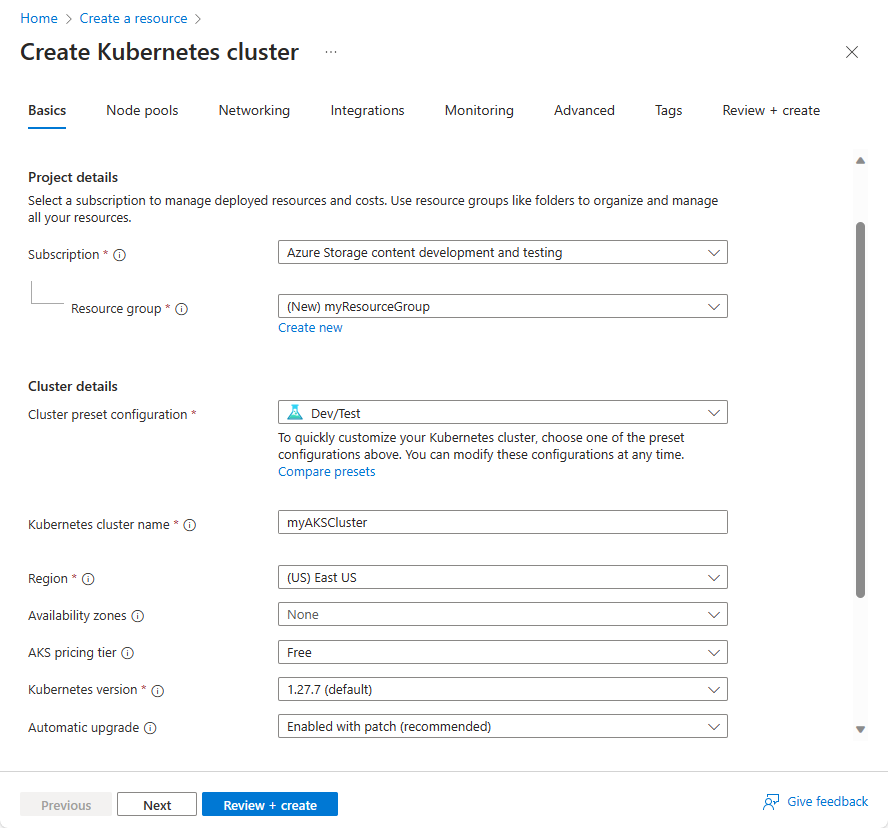
Task: Click the info icon next to Subscription
Action: coord(120,255)
